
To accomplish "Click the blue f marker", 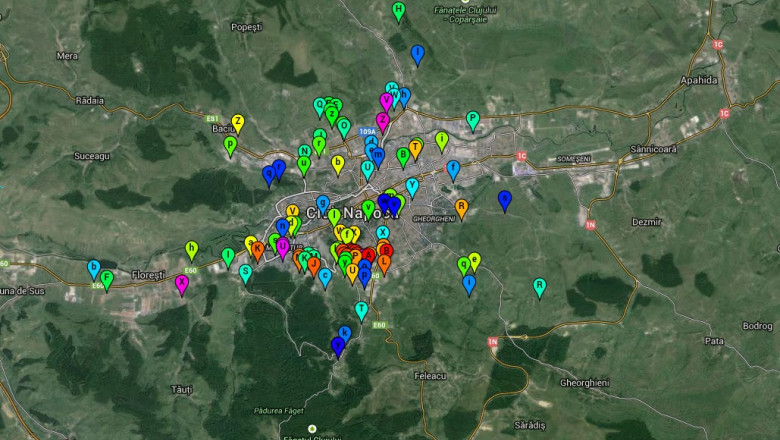I will (453, 170).
